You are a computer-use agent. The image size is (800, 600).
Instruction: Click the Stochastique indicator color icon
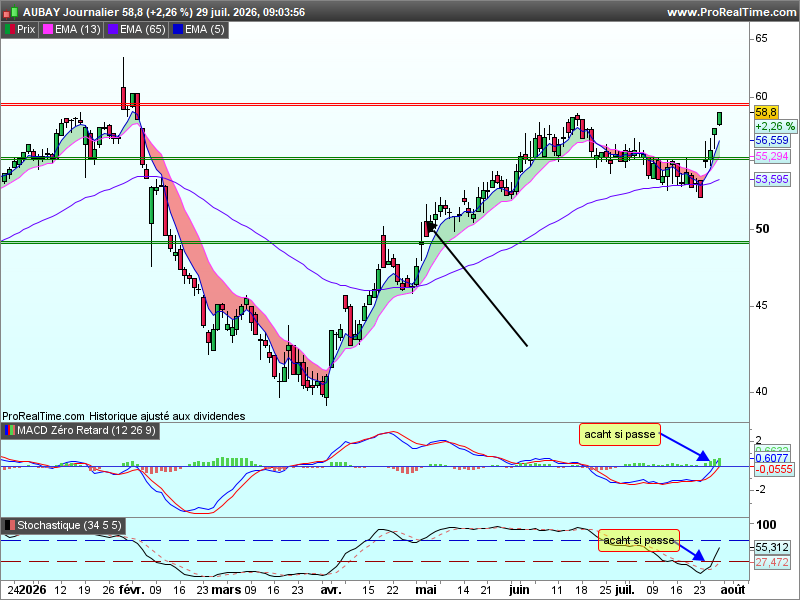(x=10, y=525)
